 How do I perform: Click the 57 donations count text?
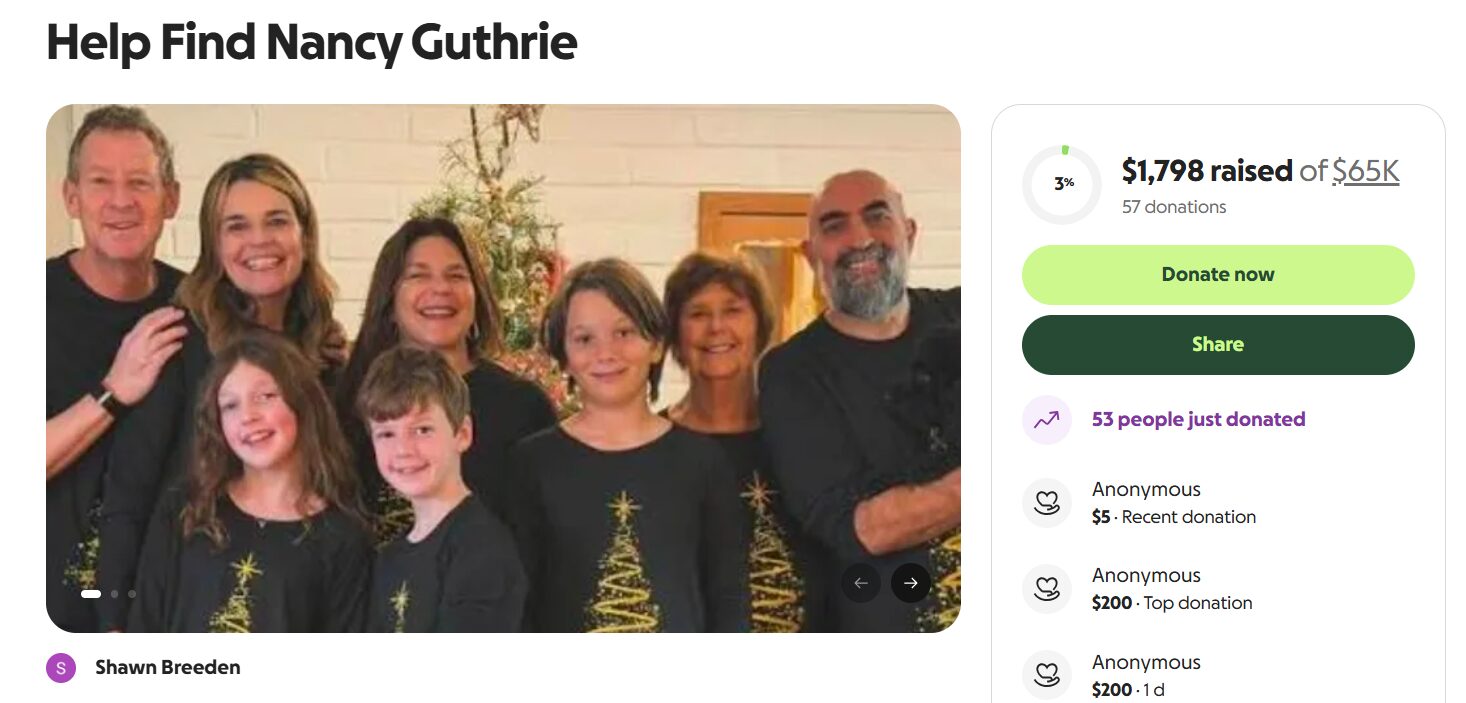(x=1174, y=207)
